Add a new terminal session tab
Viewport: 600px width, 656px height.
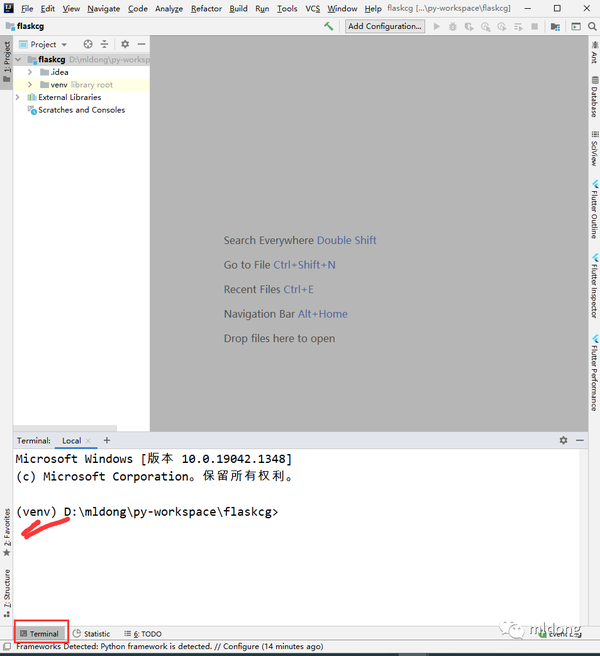[x=107, y=440]
